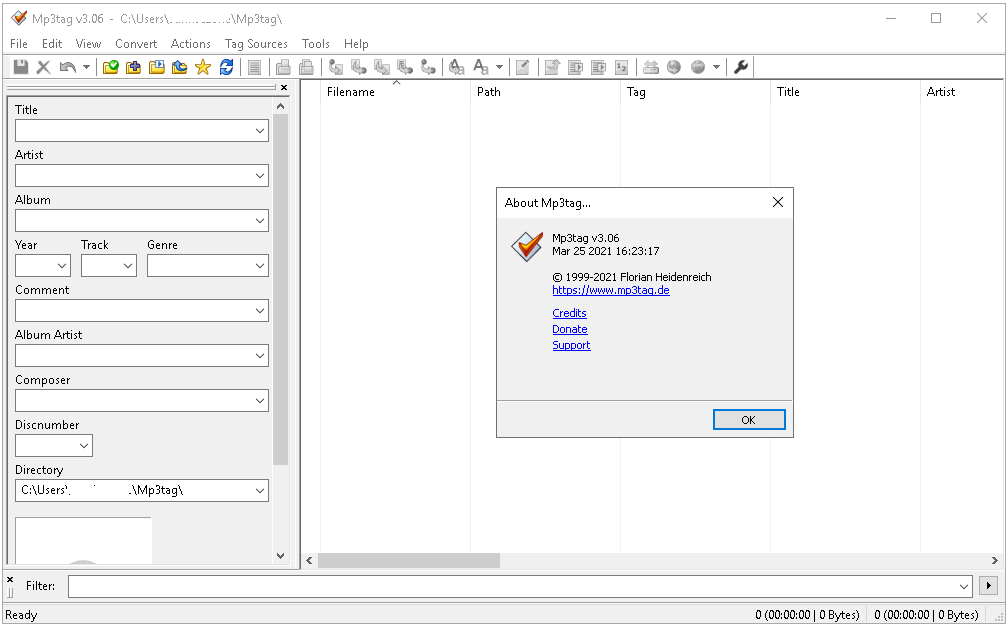Screen dimensions: 1007x625
Task: Sort by the Filename column header
Action: click(396, 92)
